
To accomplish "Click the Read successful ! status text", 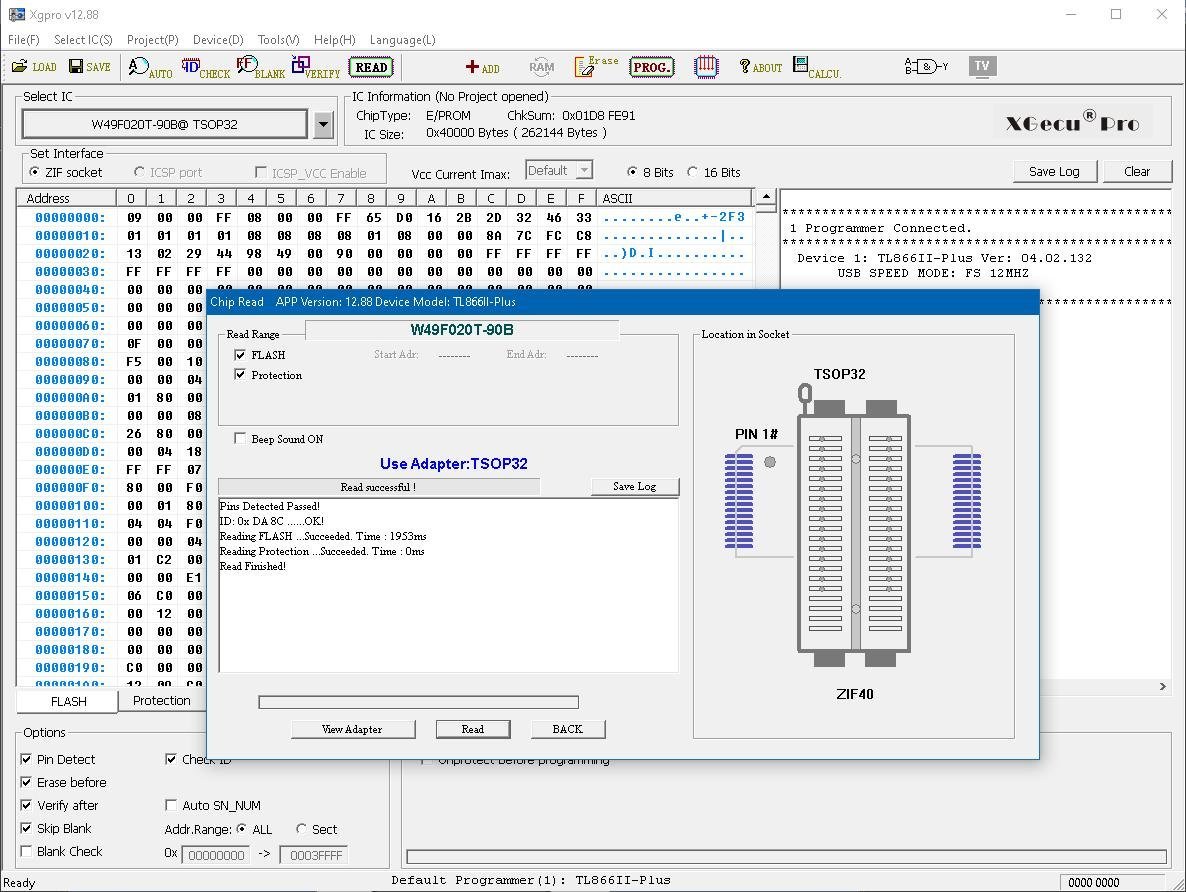I will click(x=378, y=487).
